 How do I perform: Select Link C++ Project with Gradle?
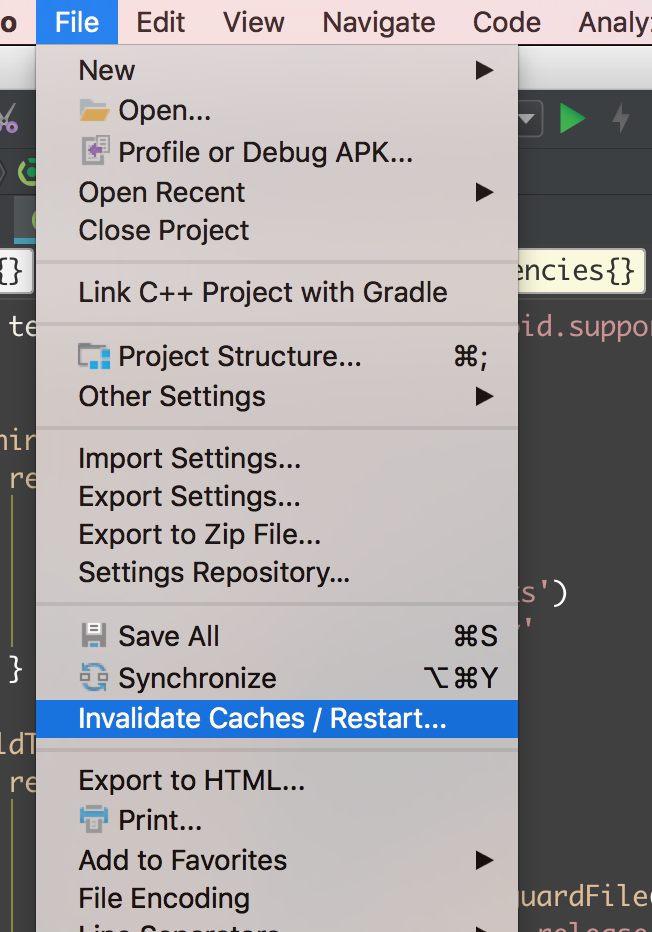pos(263,292)
